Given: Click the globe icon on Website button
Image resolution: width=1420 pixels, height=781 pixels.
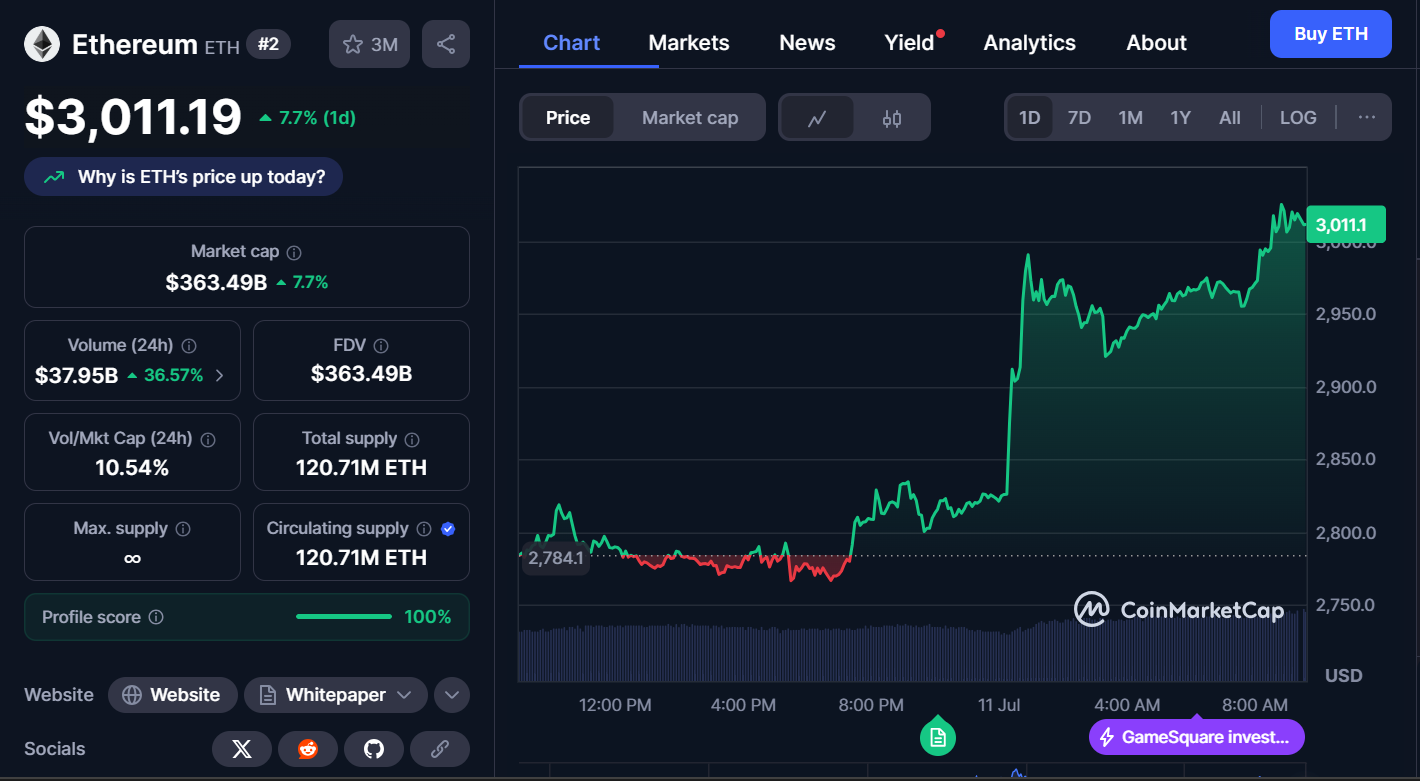Looking at the screenshot, I should tap(131, 695).
